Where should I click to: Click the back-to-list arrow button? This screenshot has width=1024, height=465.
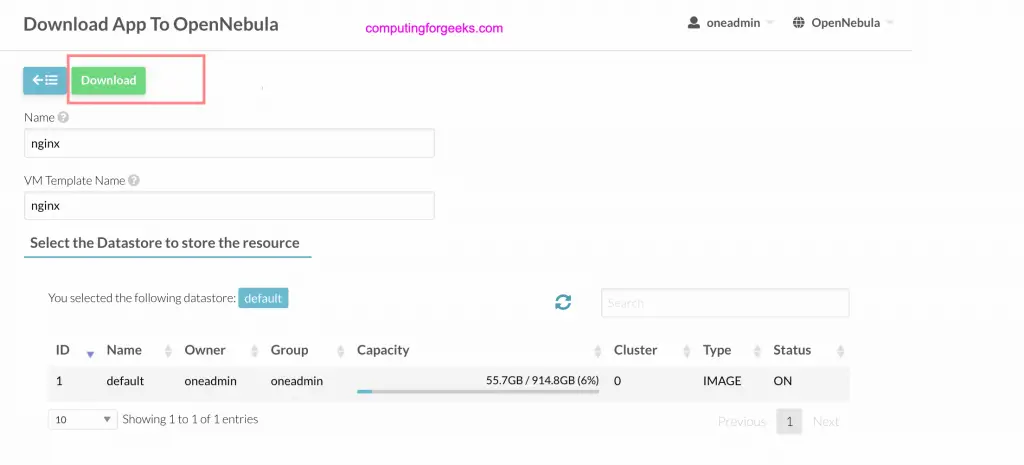coord(45,80)
